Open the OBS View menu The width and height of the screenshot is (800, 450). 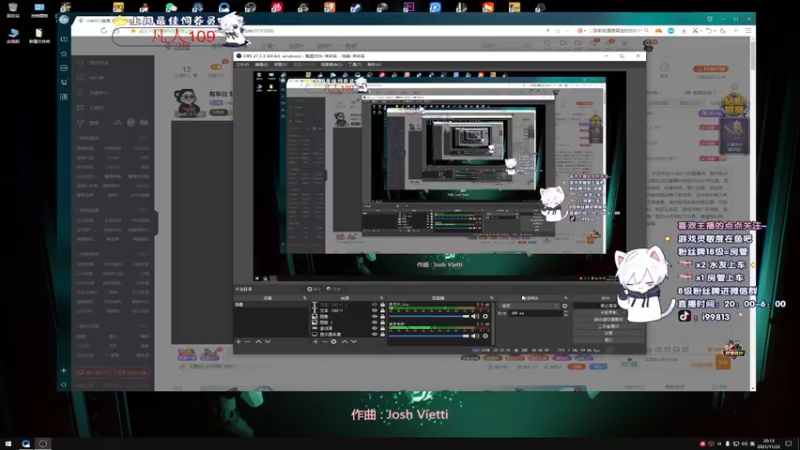(x=280, y=65)
